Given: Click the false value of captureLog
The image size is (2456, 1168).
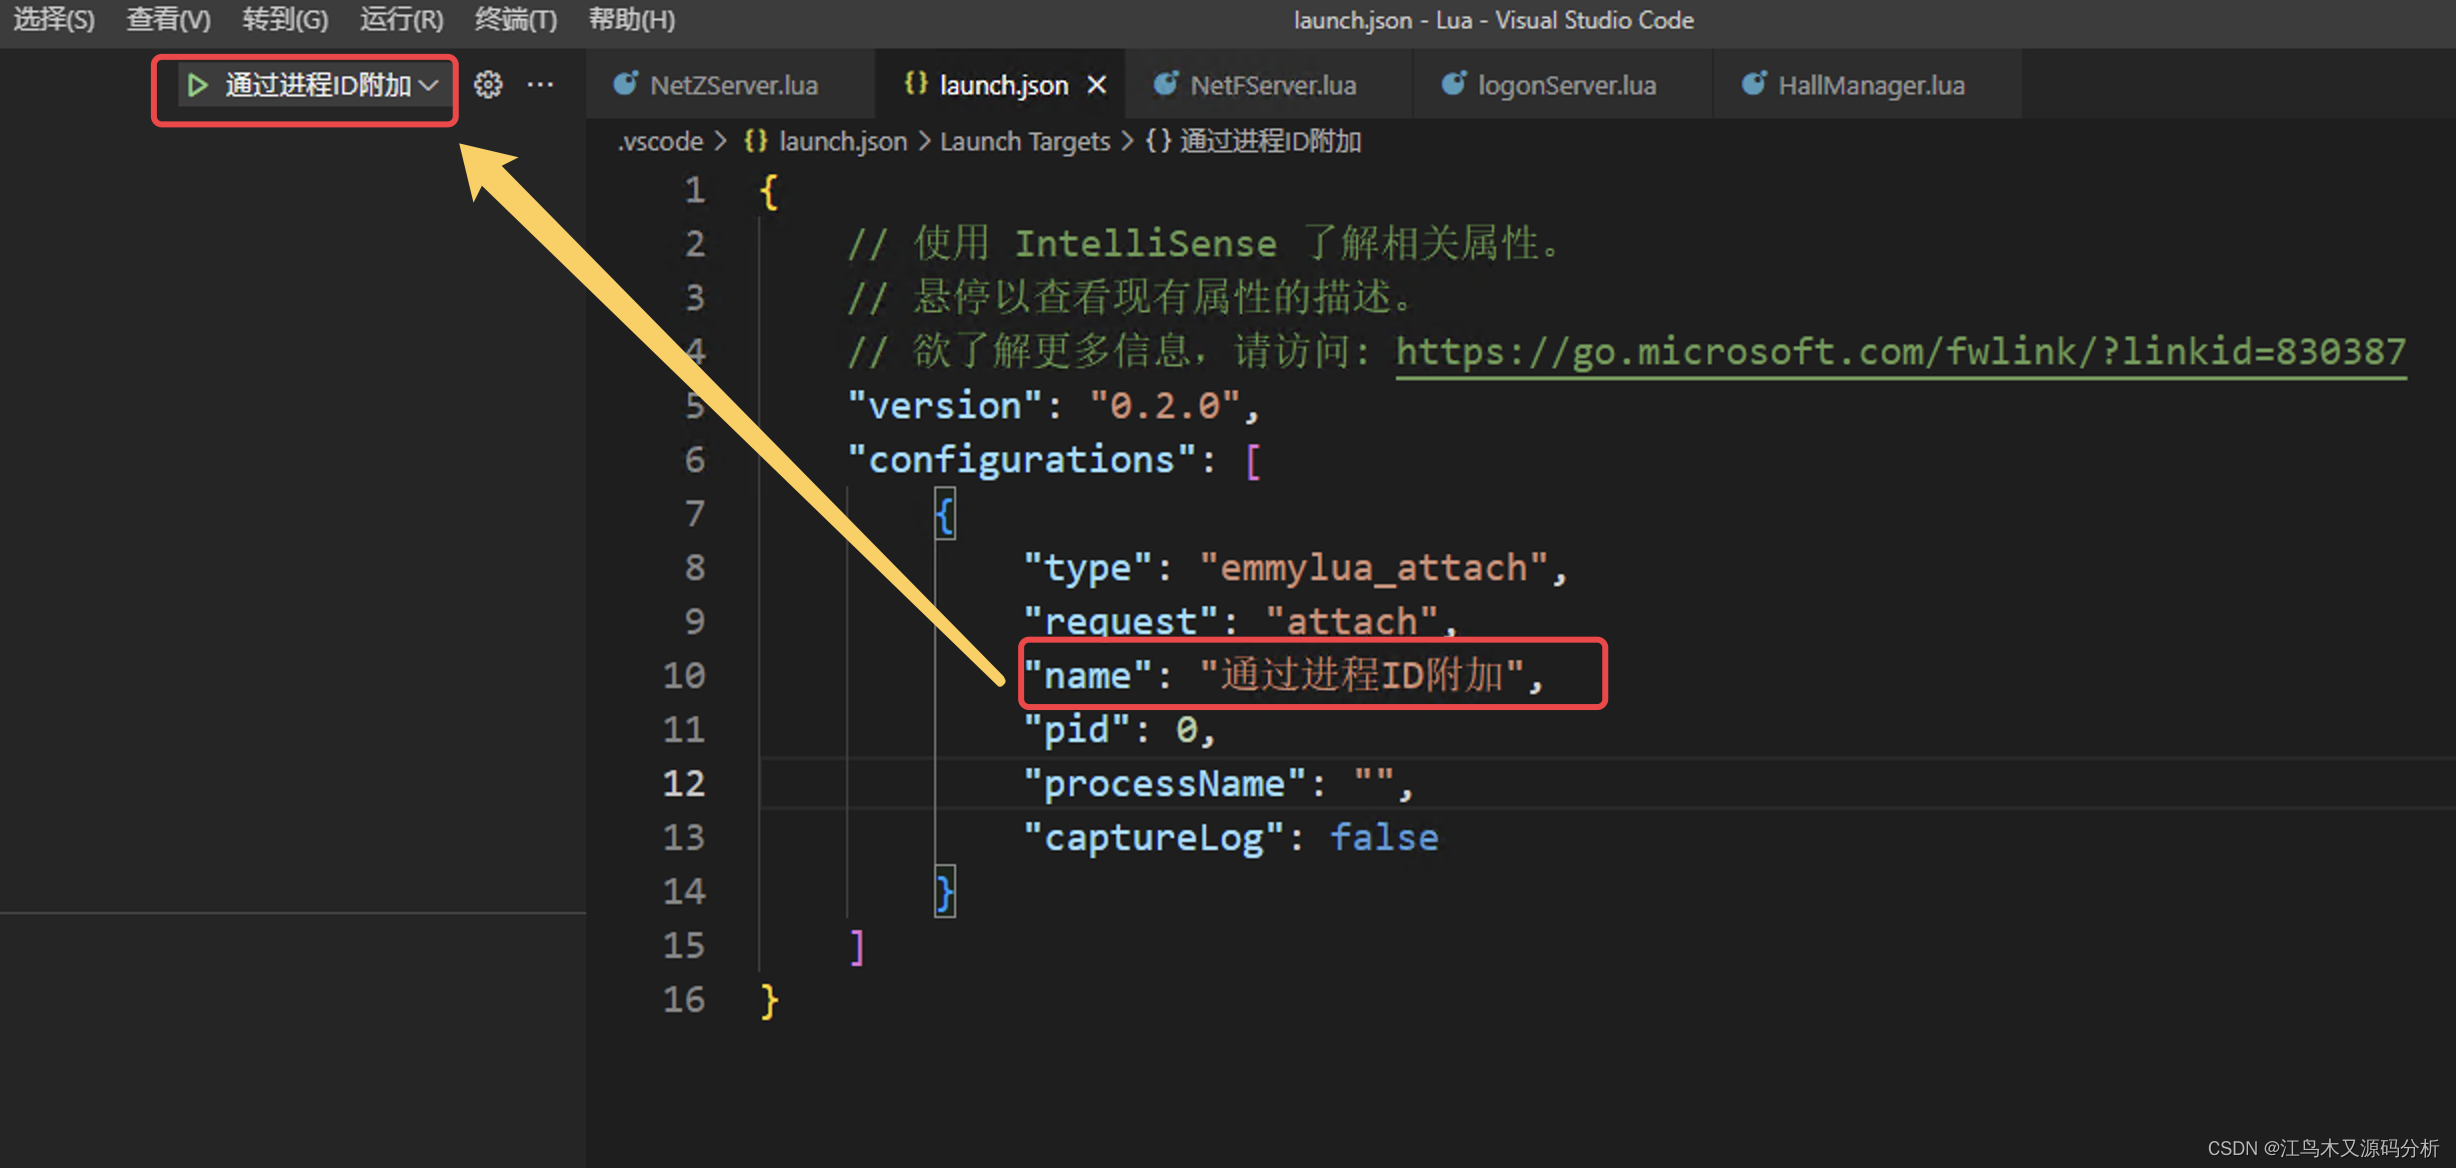Looking at the screenshot, I should [x=1383, y=837].
